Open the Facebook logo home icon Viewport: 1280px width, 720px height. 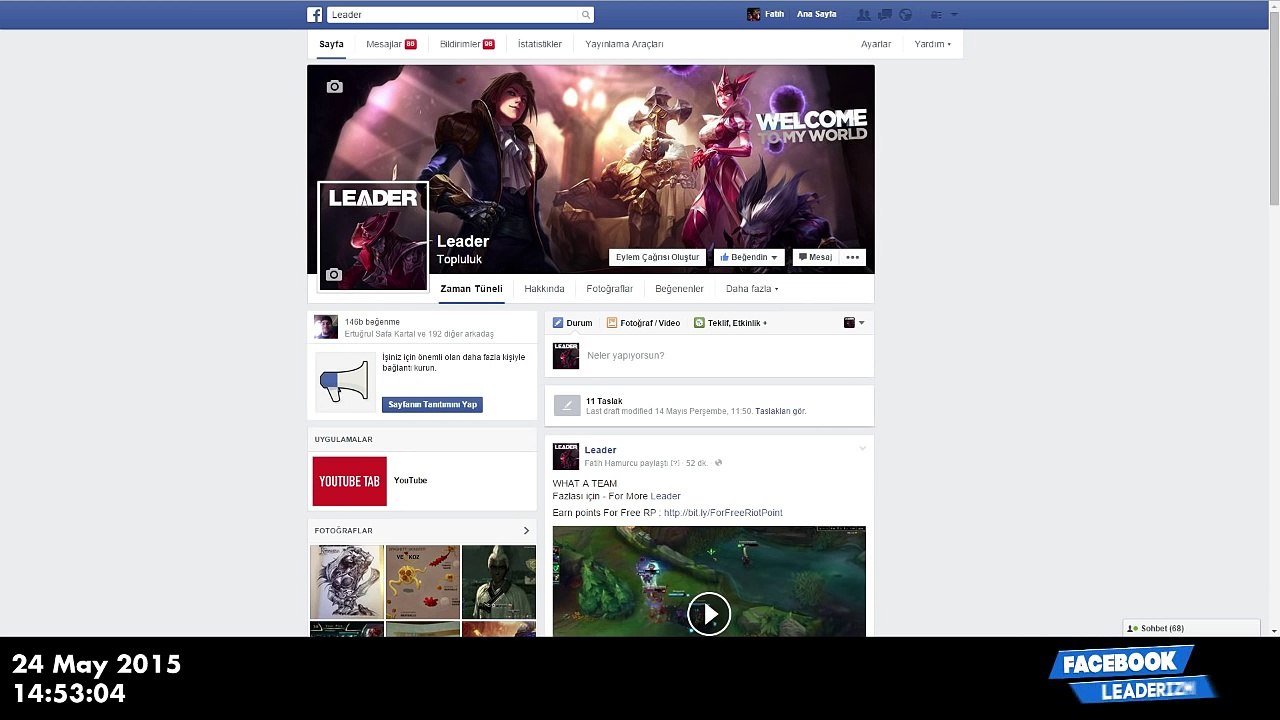[314, 14]
